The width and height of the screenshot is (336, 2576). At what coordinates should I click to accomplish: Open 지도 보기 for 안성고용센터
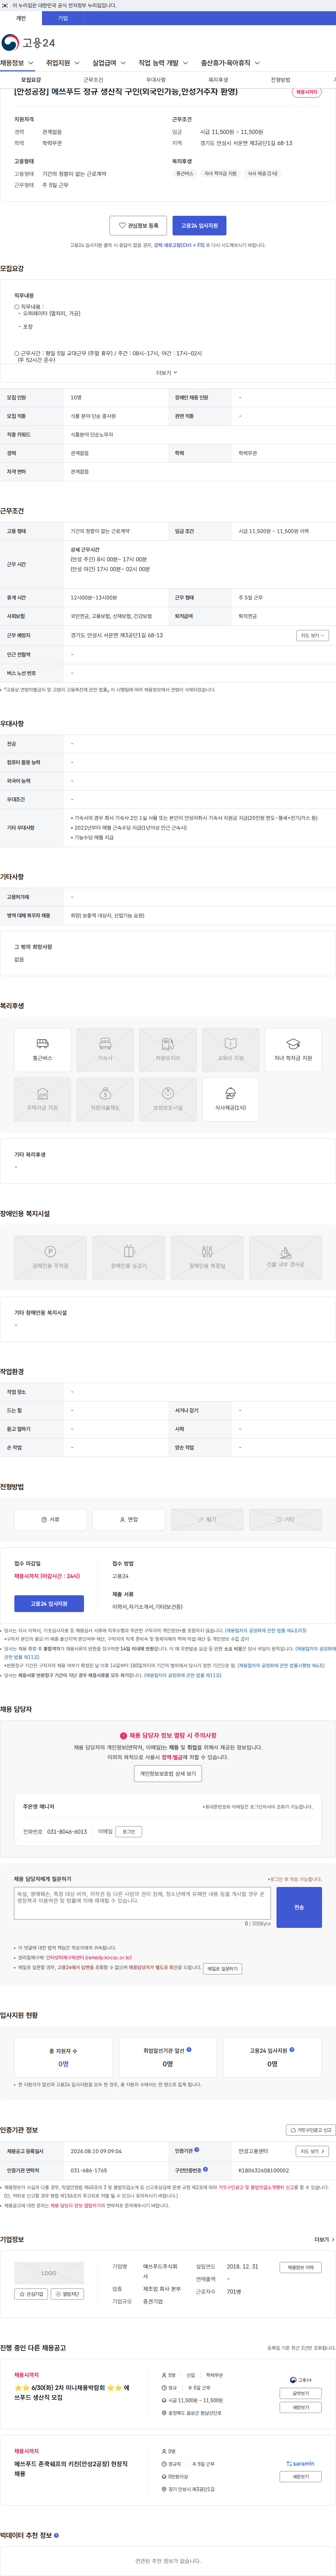(312, 2151)
